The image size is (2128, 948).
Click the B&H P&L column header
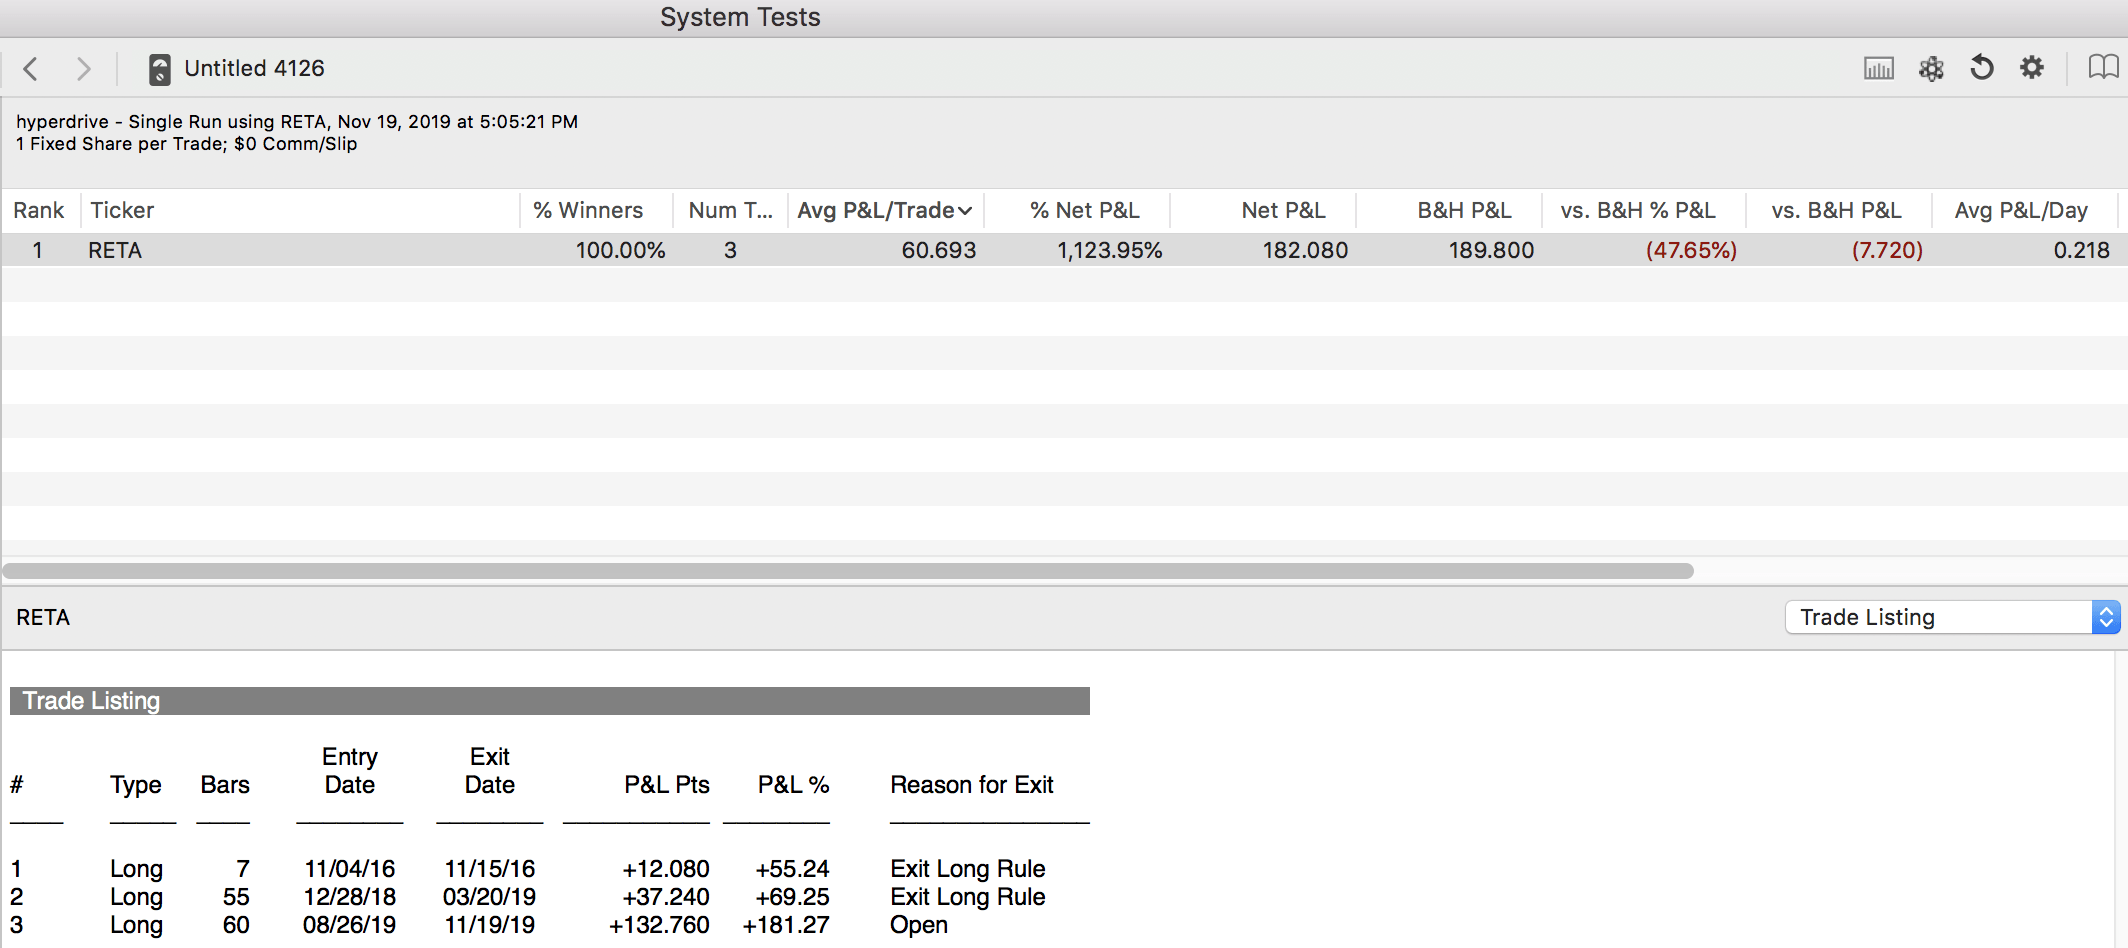(x=1464, y=211)
